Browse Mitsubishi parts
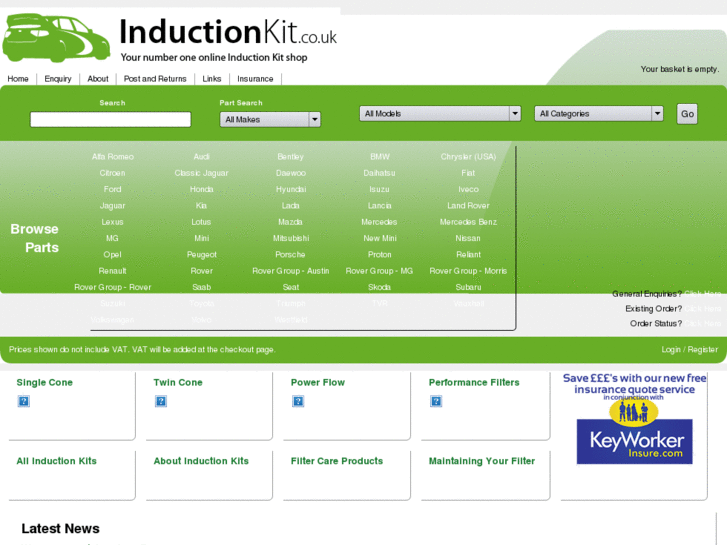Viewport: 727px width, 545px height. tap(291, 238)
